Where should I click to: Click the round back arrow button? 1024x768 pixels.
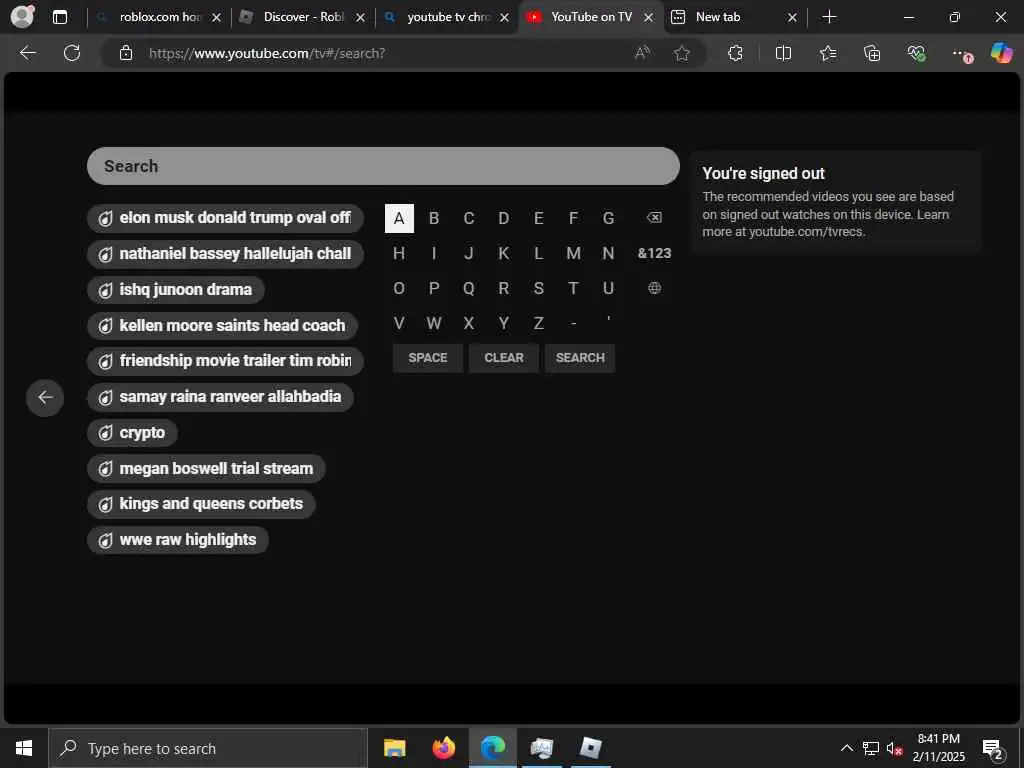45,397
